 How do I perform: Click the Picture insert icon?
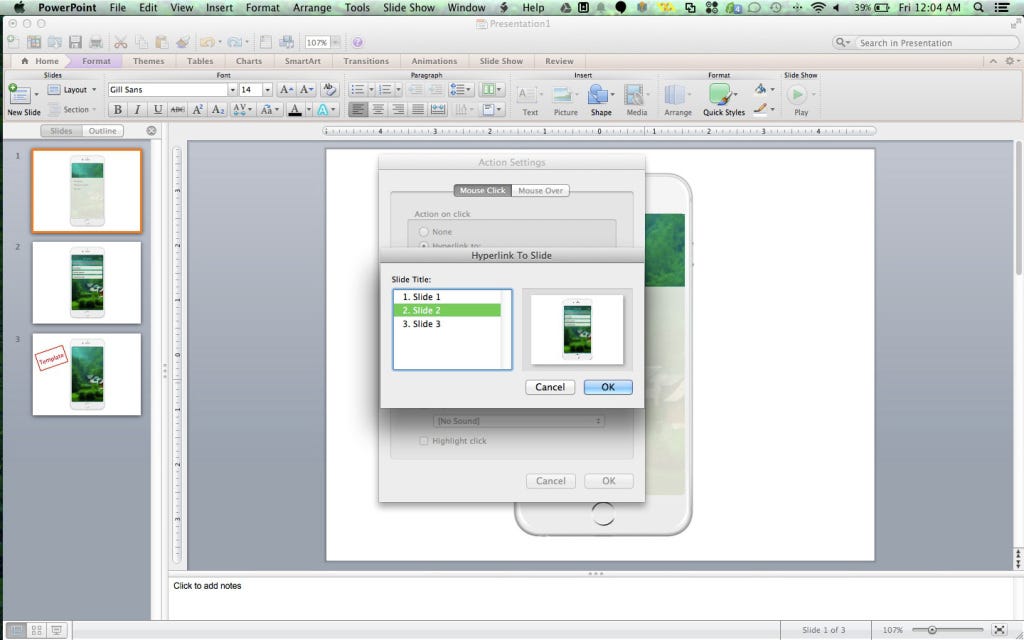562,95
